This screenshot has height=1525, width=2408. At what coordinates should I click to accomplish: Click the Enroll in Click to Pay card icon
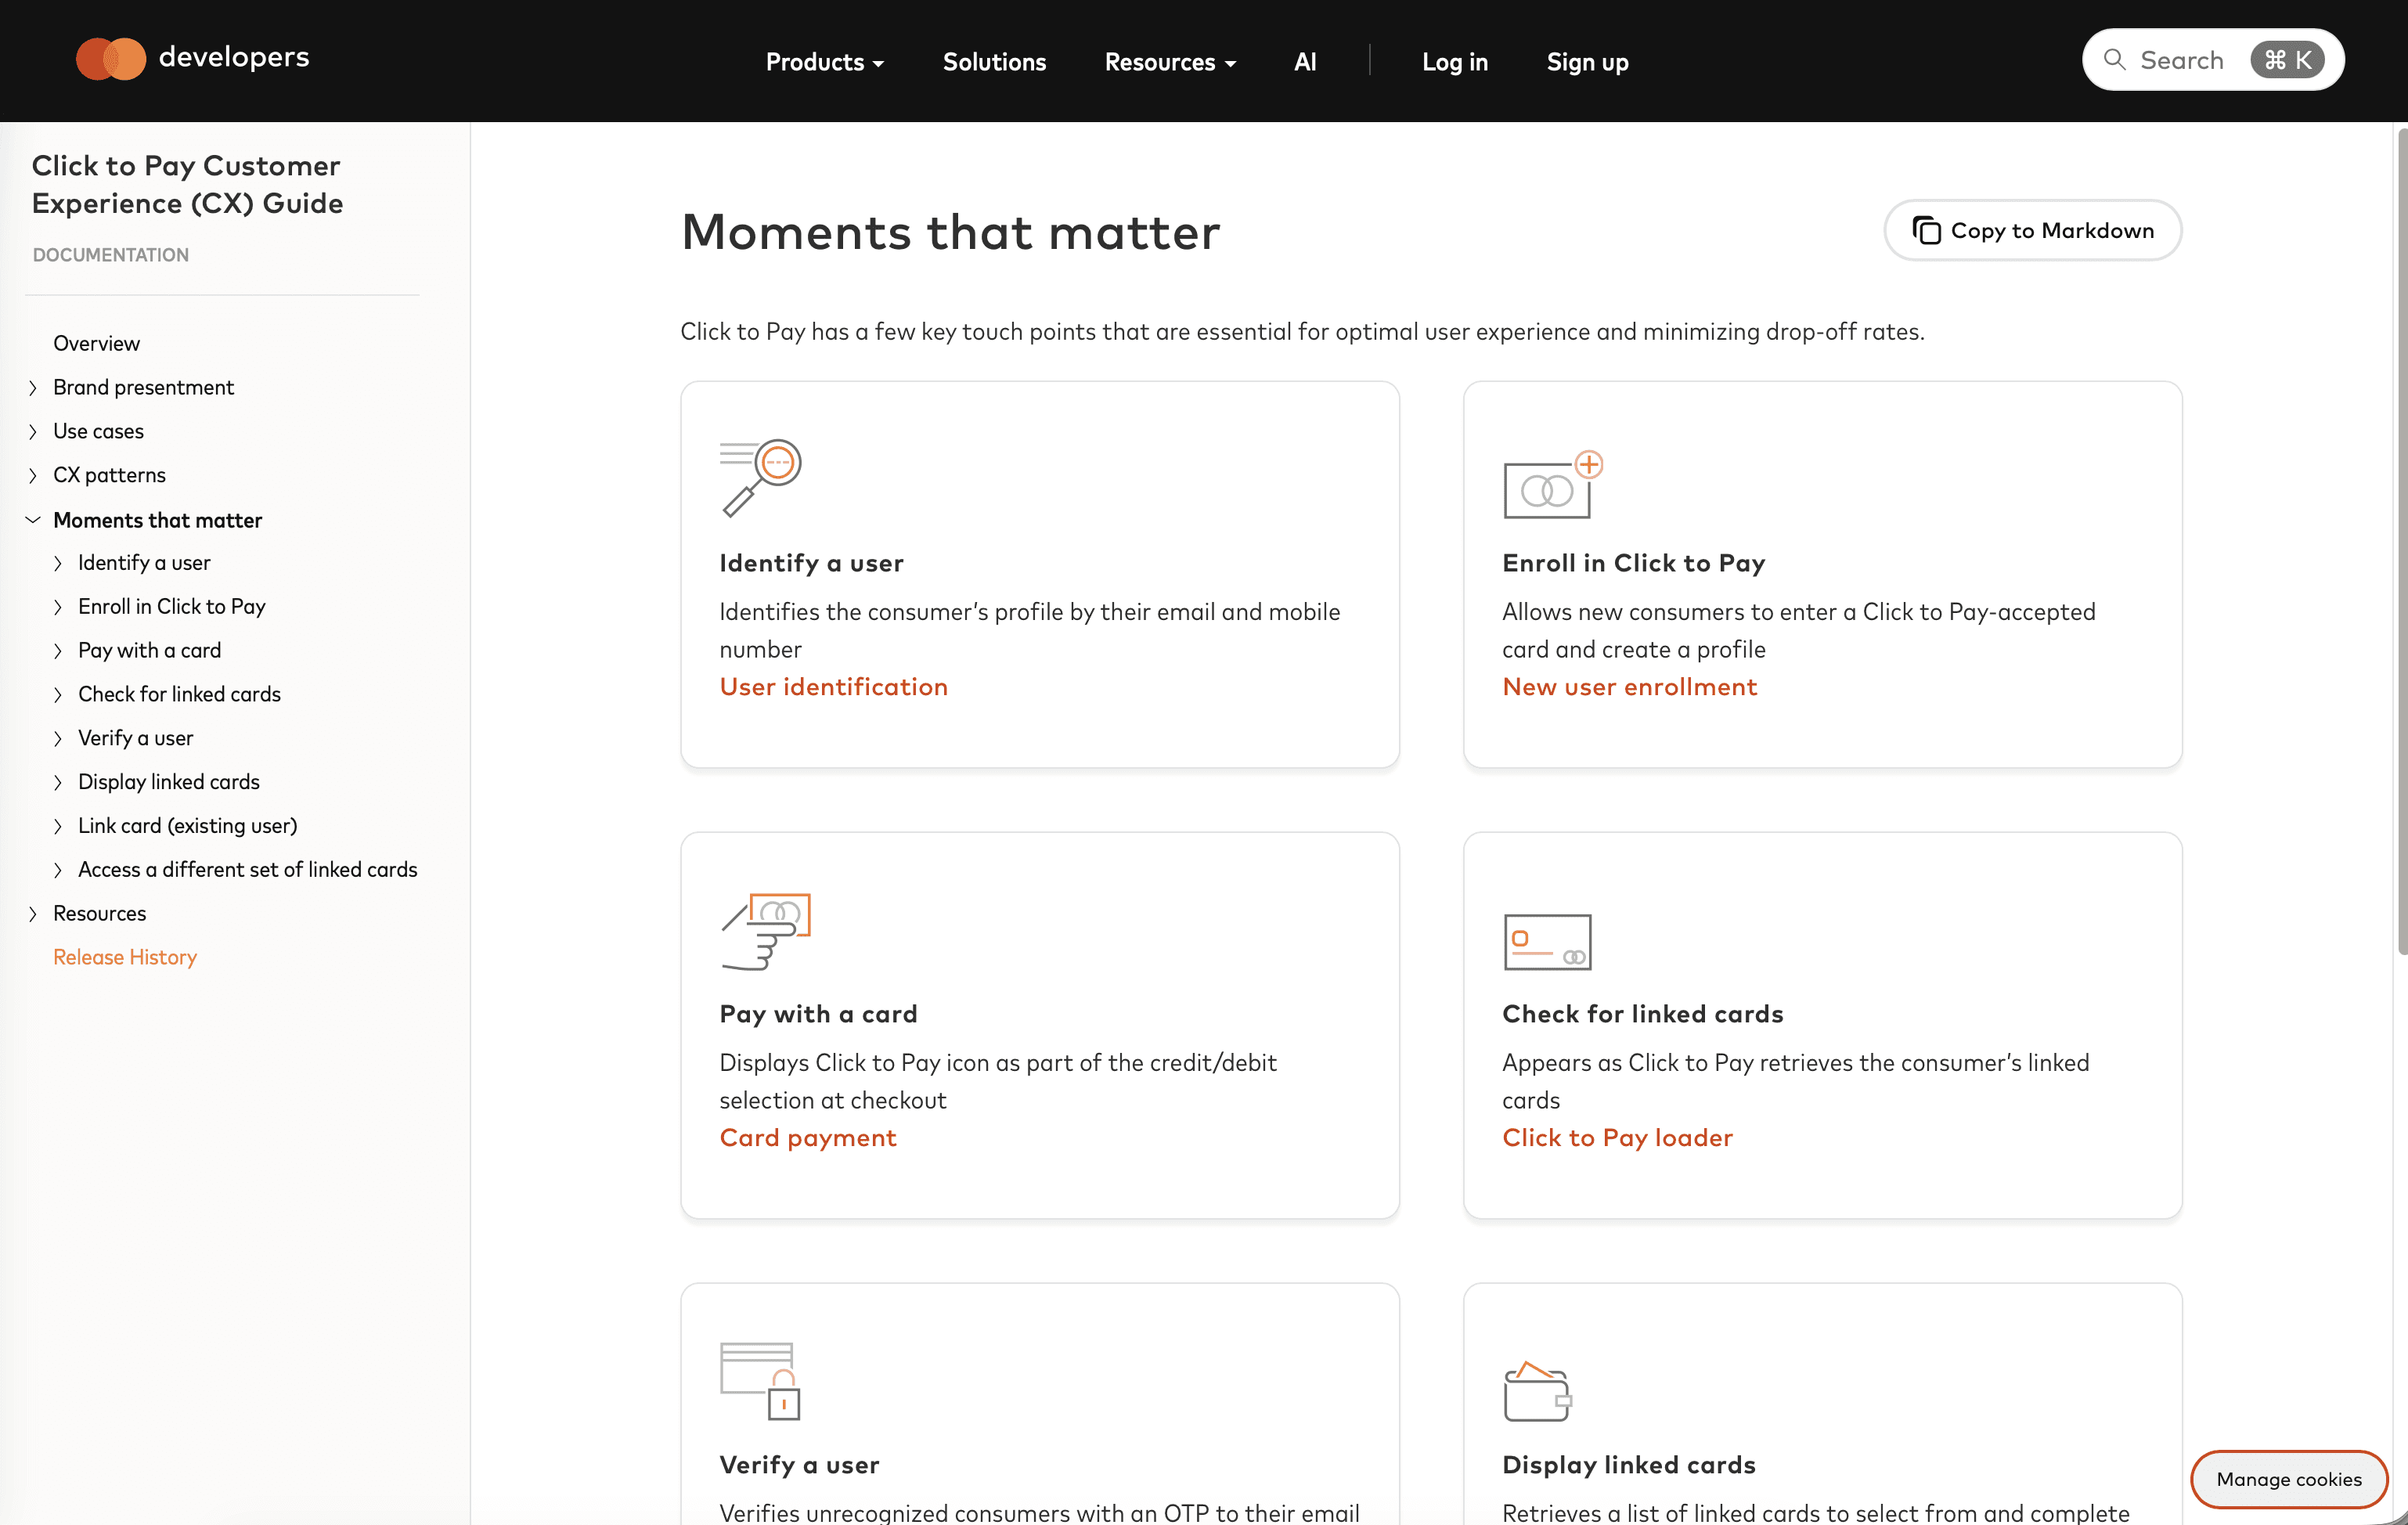(x=1551, y=485)
